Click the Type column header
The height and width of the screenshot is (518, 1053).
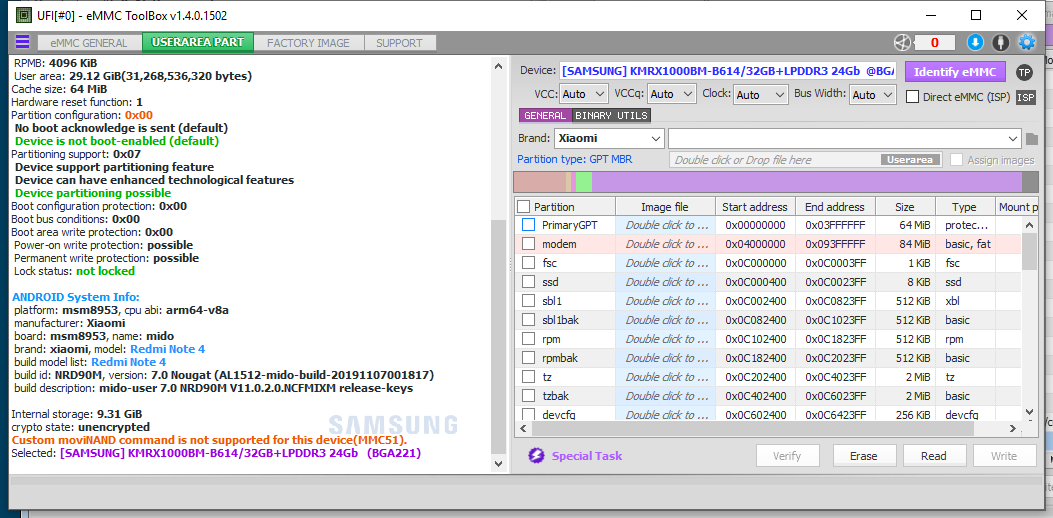pyautogui.click(x=964, y=207)
